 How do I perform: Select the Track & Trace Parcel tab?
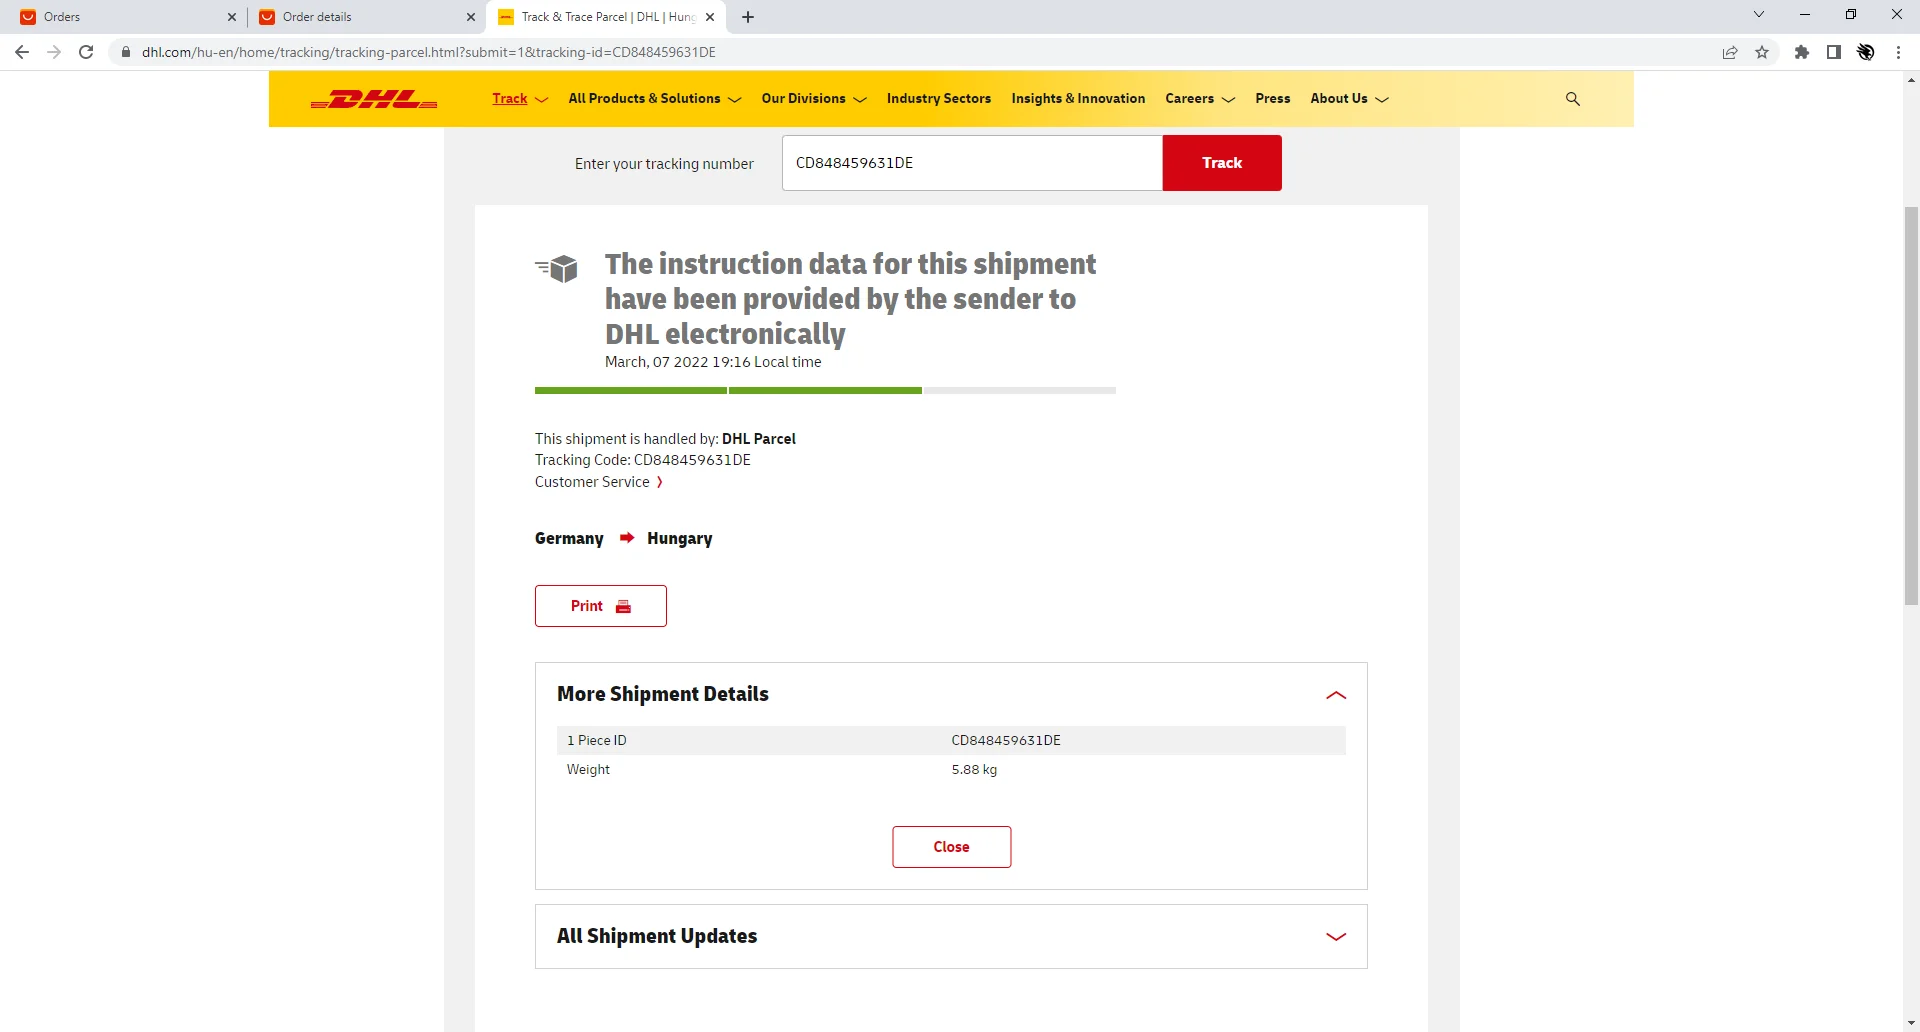pyautogui.click(x=607, y=17)
